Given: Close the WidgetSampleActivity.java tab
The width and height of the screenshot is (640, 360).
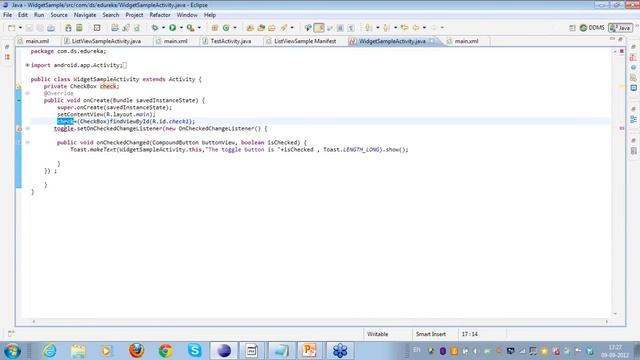Looking at the screenshot, I should coord(432,41).
